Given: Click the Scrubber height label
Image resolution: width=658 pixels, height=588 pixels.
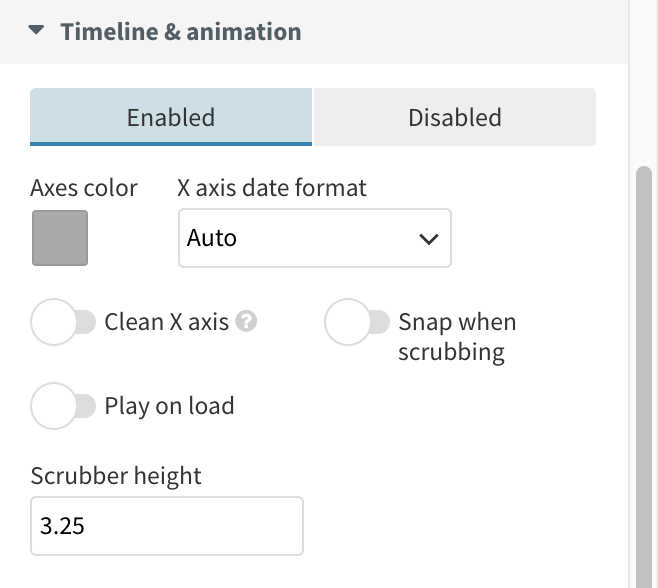Looking at the screenshot, I should (116, 475).
